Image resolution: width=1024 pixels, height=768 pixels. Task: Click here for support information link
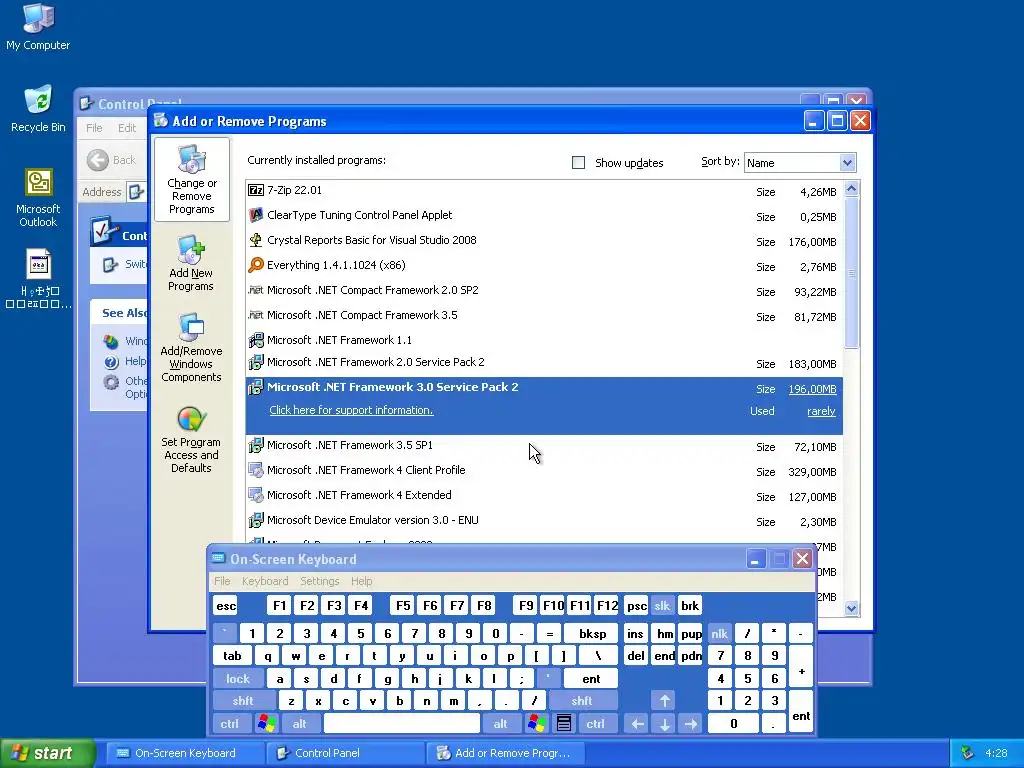tap(351, 410)
